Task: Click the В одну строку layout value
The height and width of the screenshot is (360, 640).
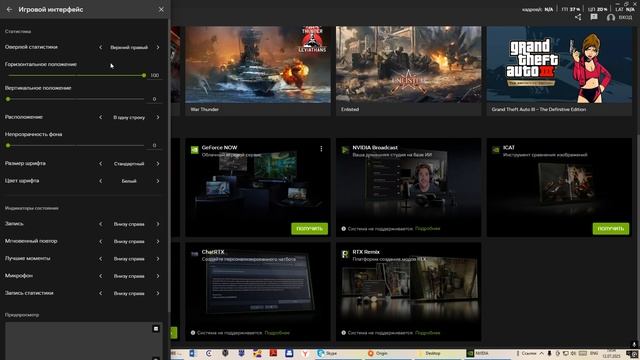Action: point(129,118)
